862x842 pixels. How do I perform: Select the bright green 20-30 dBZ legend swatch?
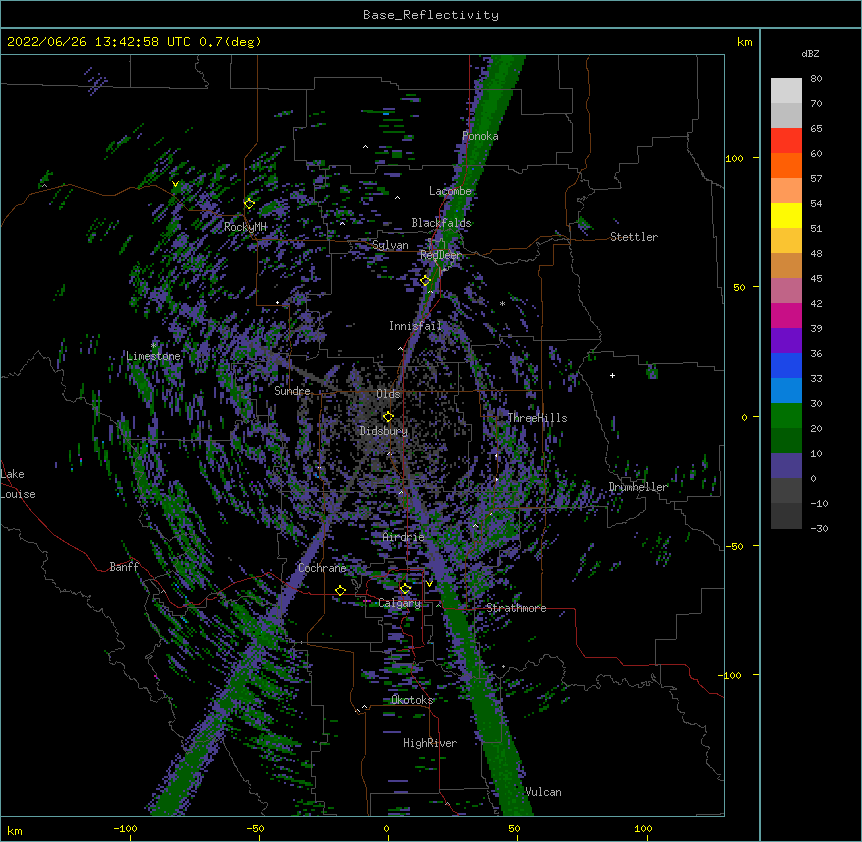pyautogui.click(x=786, y=416)
